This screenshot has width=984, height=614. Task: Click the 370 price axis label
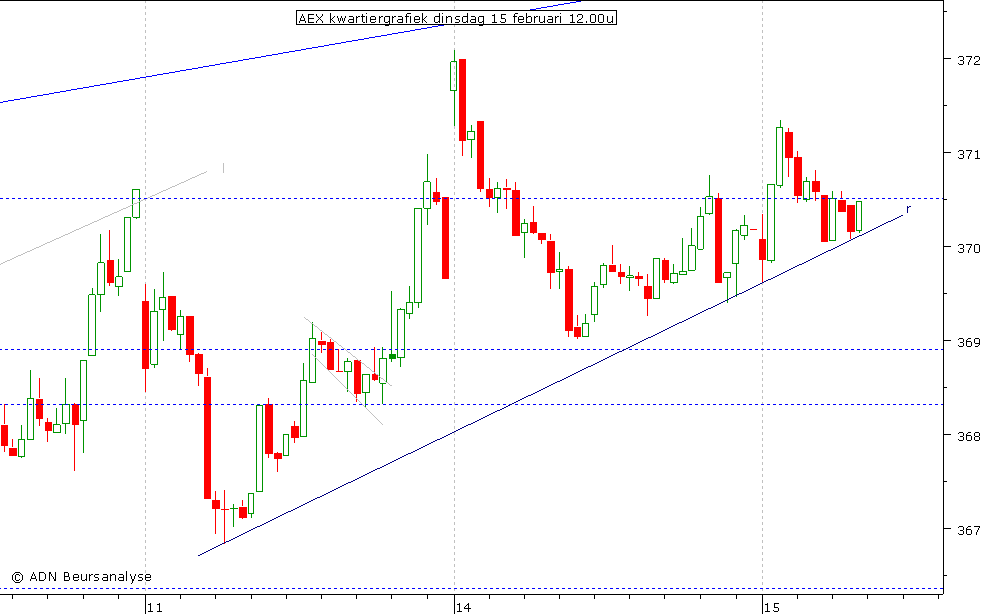coord(968,248)
